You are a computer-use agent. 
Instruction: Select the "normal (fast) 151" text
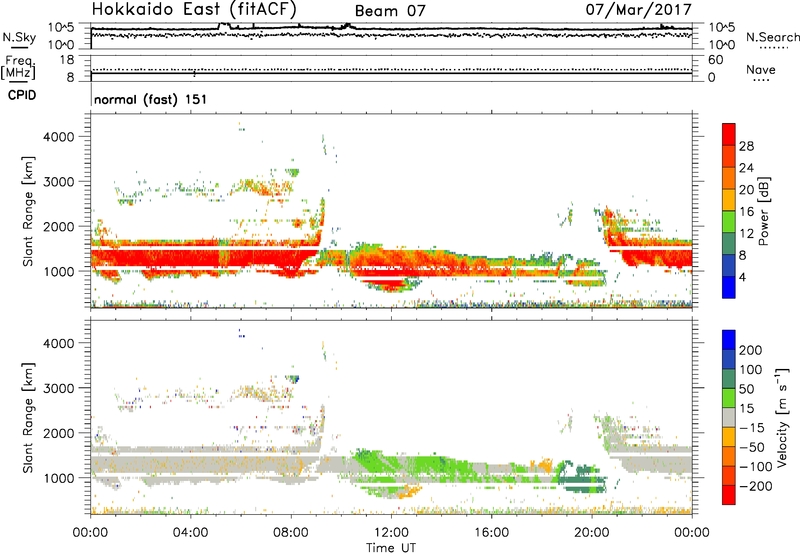151,99
